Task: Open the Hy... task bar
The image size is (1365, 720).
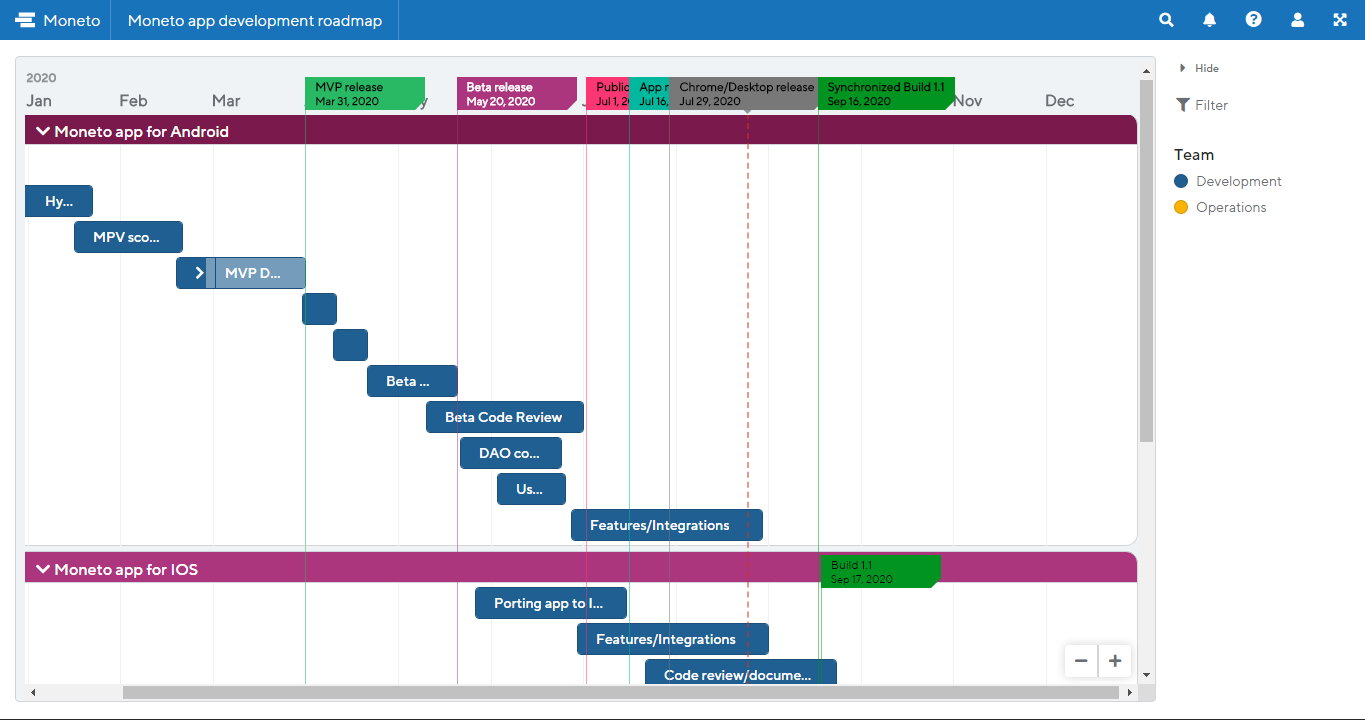Action: pyautogui.click(x=59, y=201)
